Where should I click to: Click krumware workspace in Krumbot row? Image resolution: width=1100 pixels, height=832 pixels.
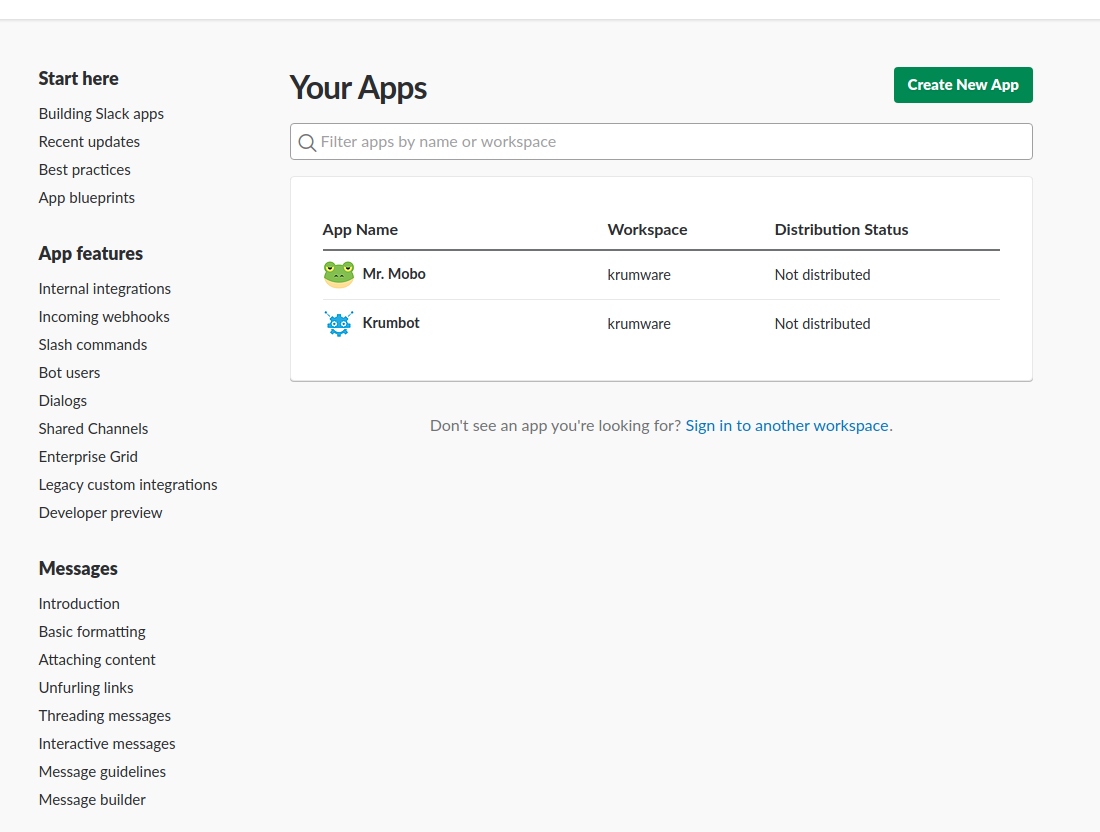click(x=638, y=324)
